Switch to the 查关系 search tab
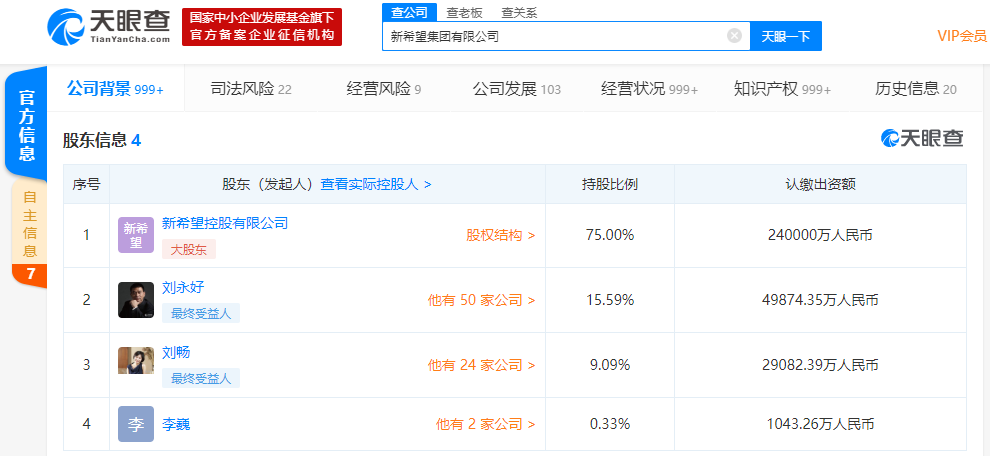The width and height of the screenshot is (990, 456). [519, 13]
